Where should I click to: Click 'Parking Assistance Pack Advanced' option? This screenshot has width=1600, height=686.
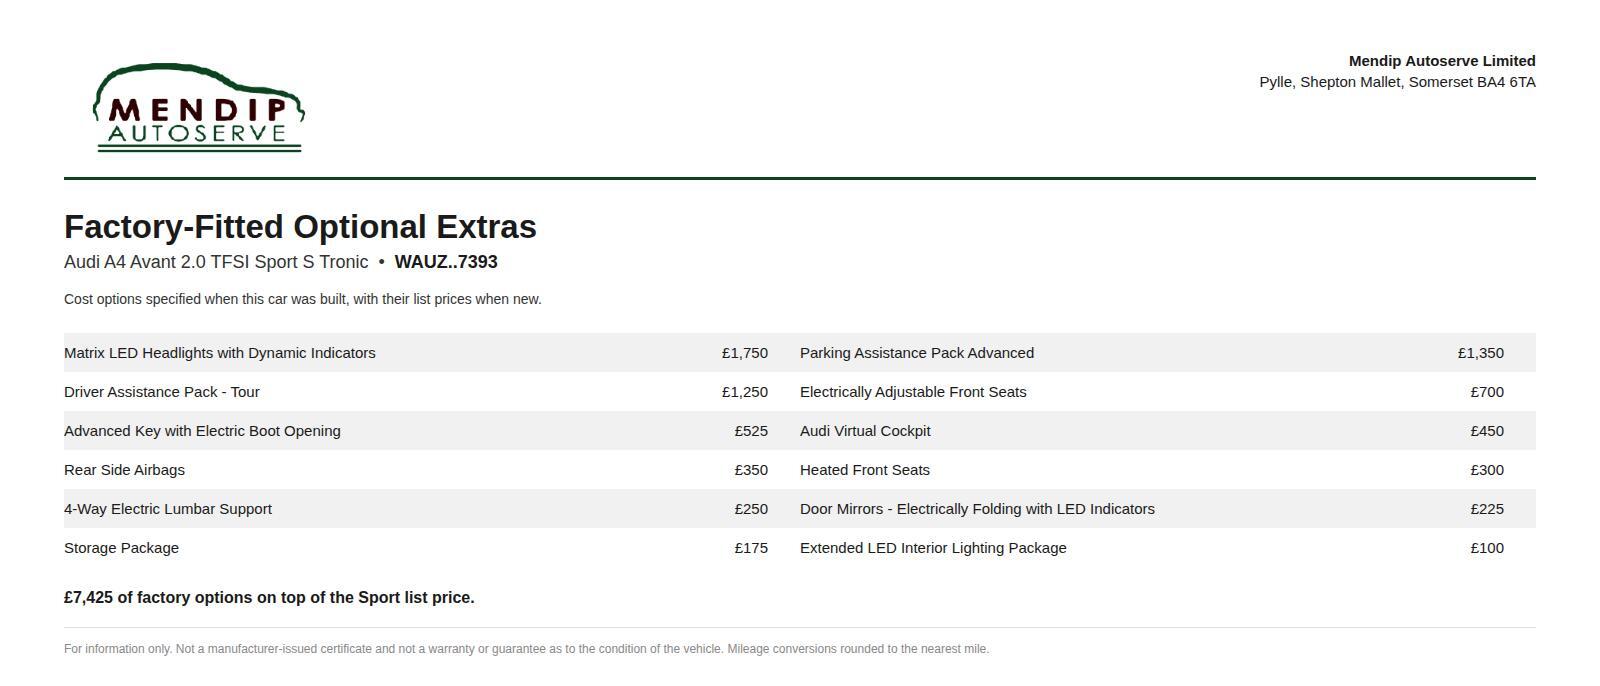(917, 353)
